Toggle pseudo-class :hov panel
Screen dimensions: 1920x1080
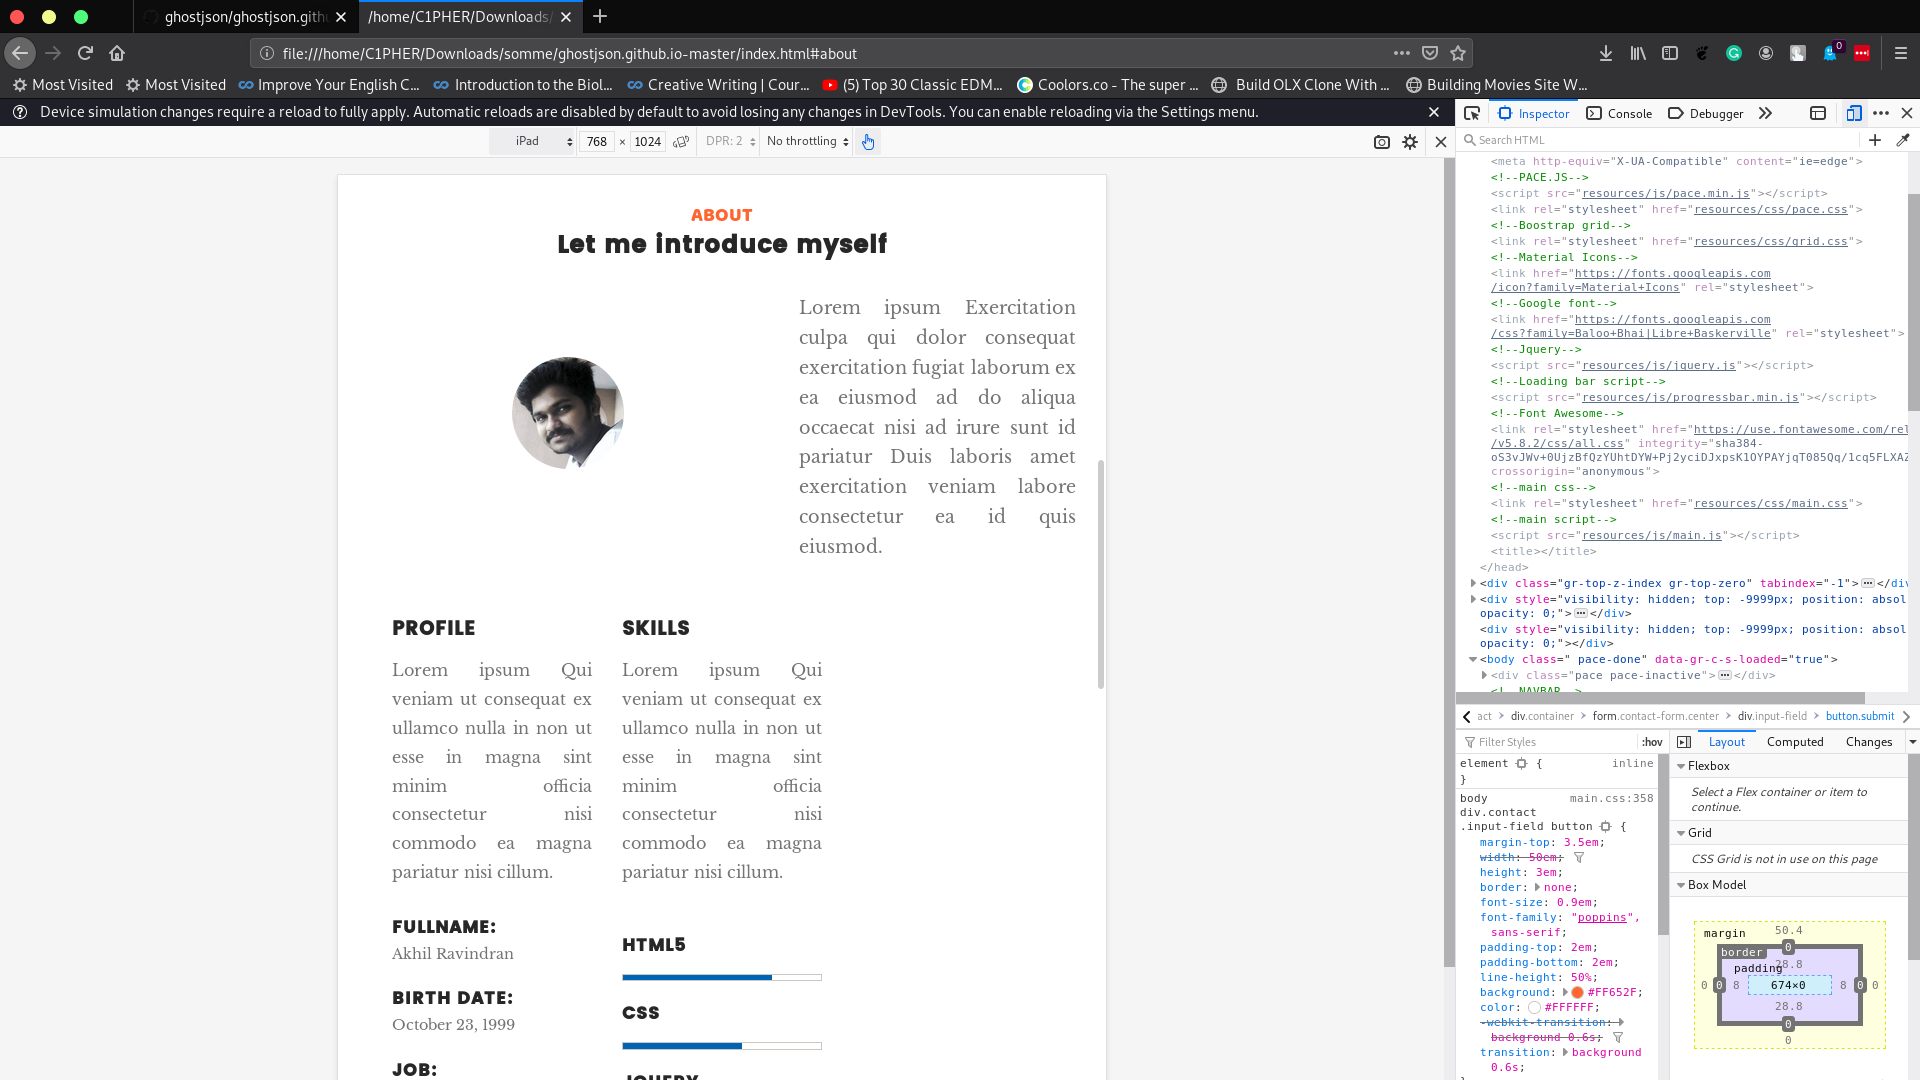click(1652, 742)
